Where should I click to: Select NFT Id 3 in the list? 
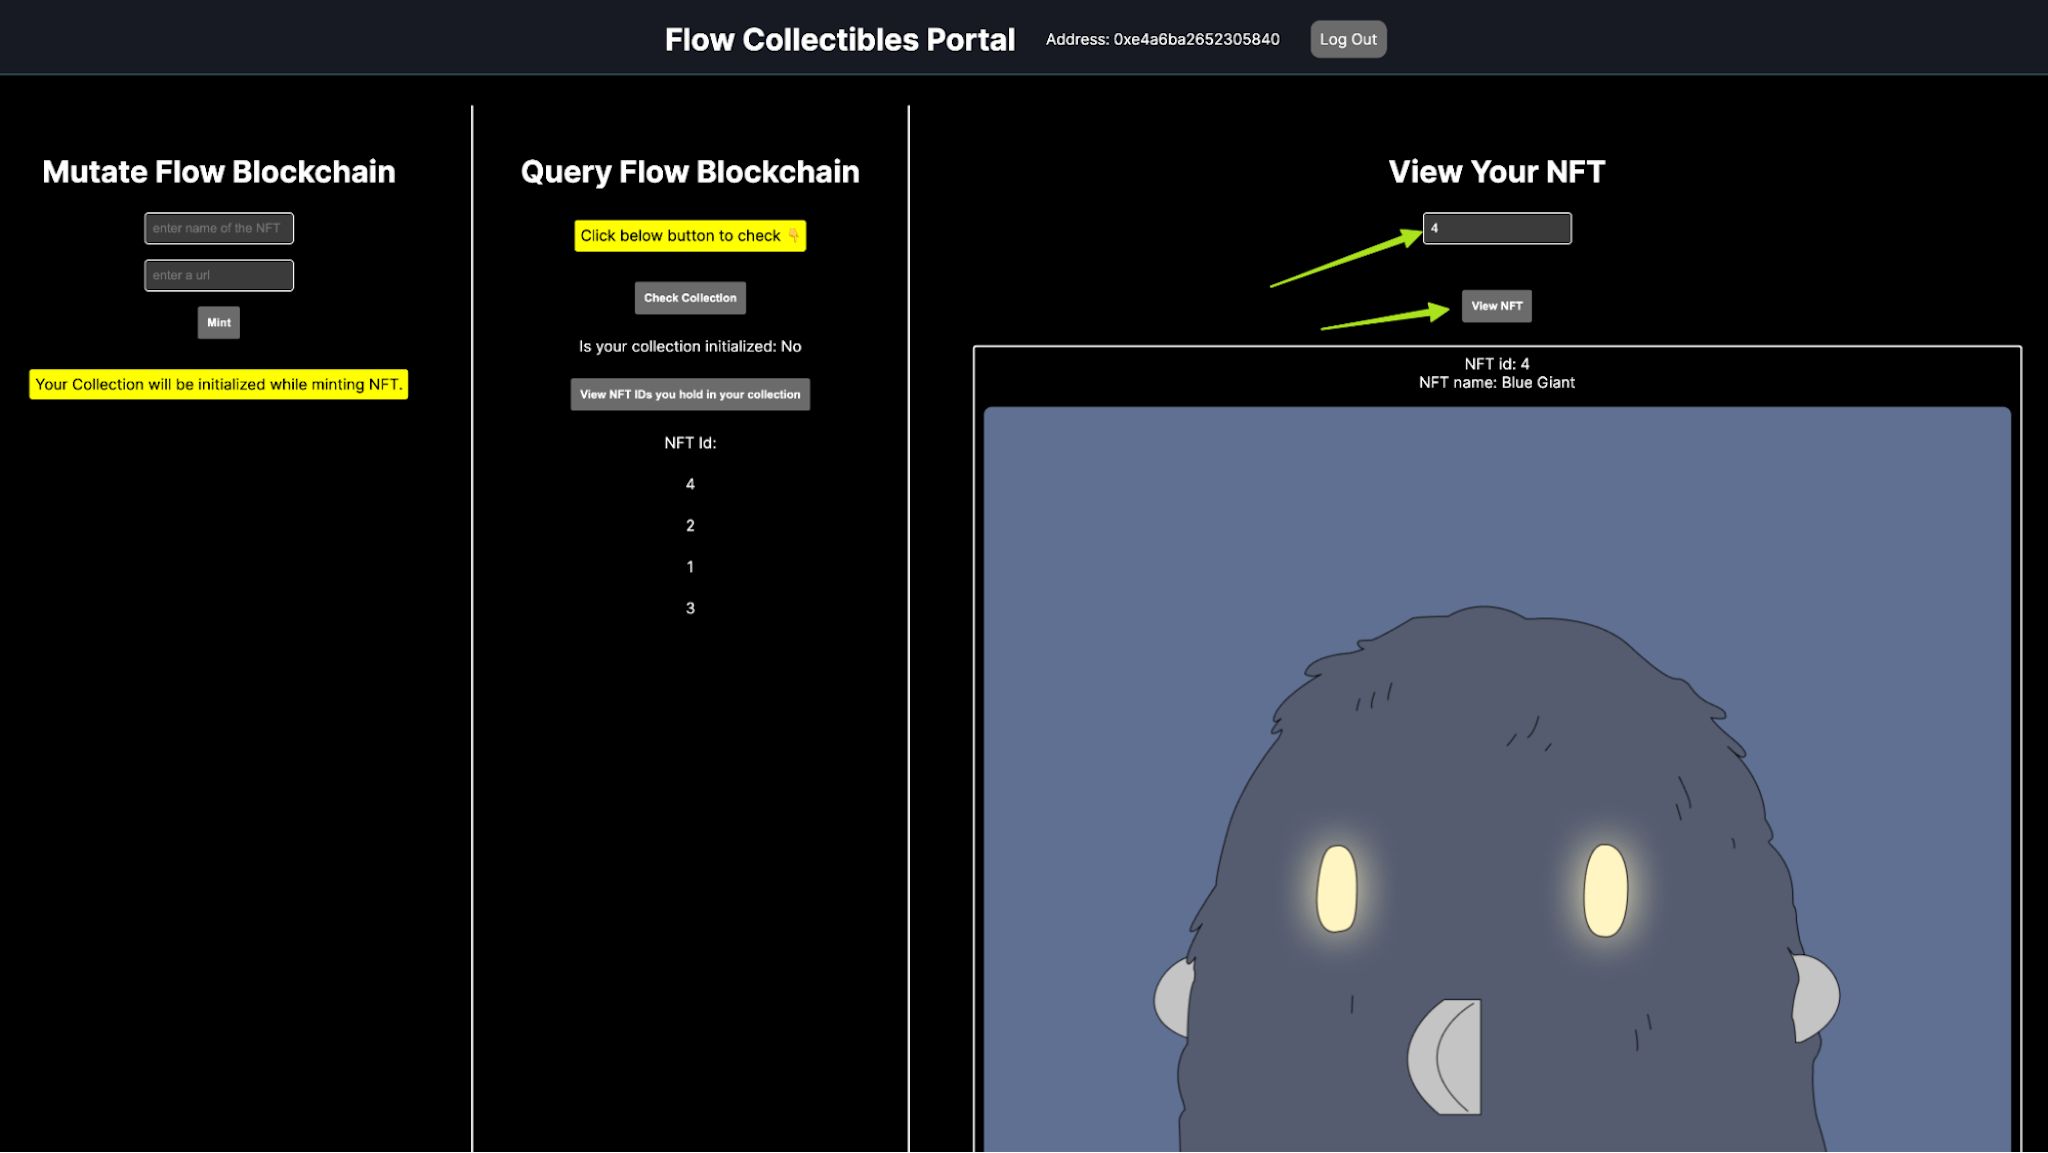(x=690, y=607)
